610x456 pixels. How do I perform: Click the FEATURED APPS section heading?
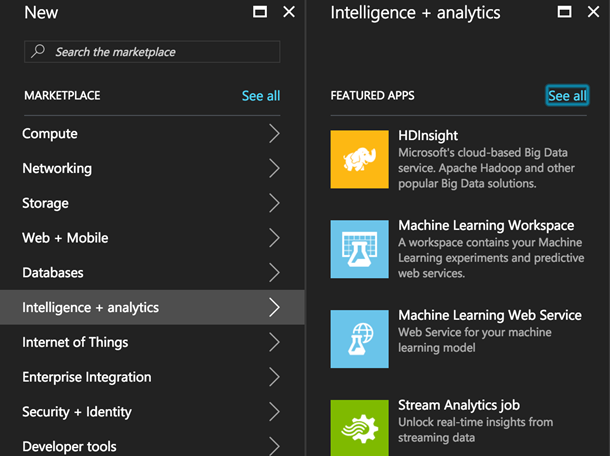click(x=372, y=95)
